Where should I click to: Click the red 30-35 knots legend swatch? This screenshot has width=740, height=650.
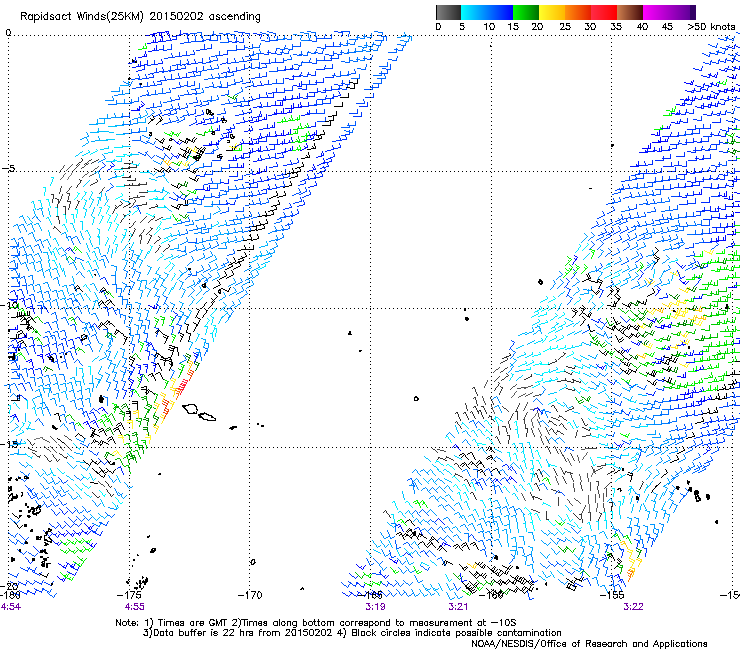(604, 12)
